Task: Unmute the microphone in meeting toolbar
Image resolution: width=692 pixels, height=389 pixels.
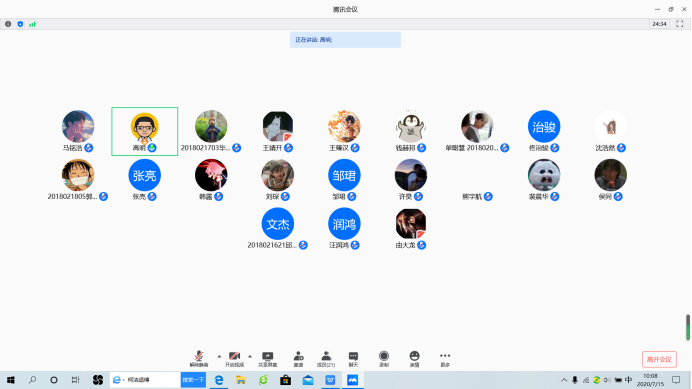Action: [199, 359]
